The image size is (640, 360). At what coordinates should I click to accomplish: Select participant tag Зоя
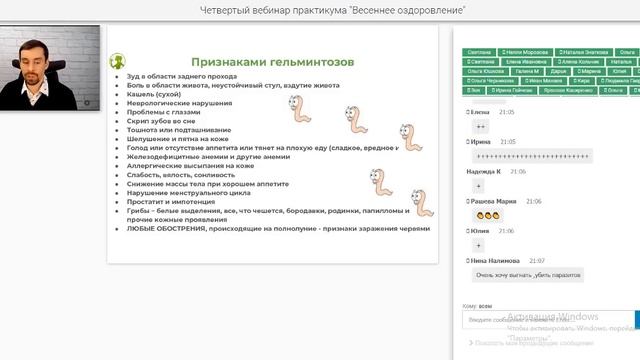click(x=474, y=90)
